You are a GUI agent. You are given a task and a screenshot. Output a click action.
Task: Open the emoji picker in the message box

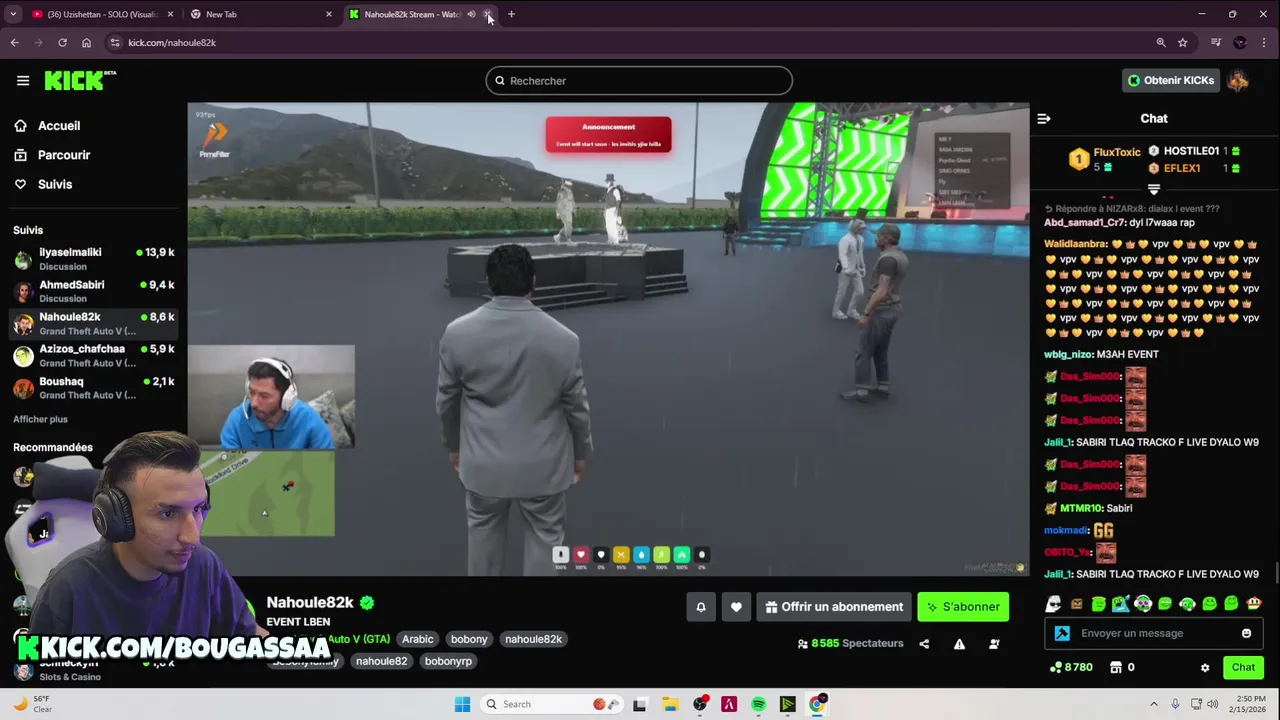tap(1246, 633)
